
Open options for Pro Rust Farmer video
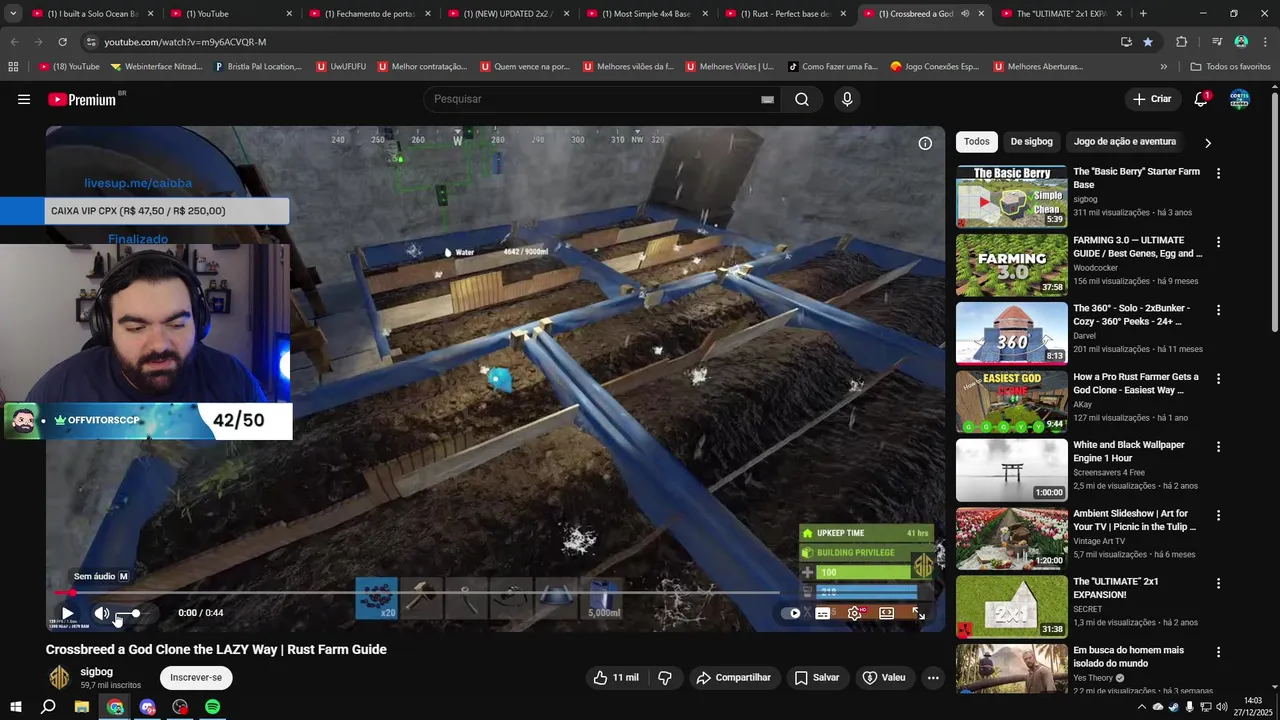coord(1218,378)
